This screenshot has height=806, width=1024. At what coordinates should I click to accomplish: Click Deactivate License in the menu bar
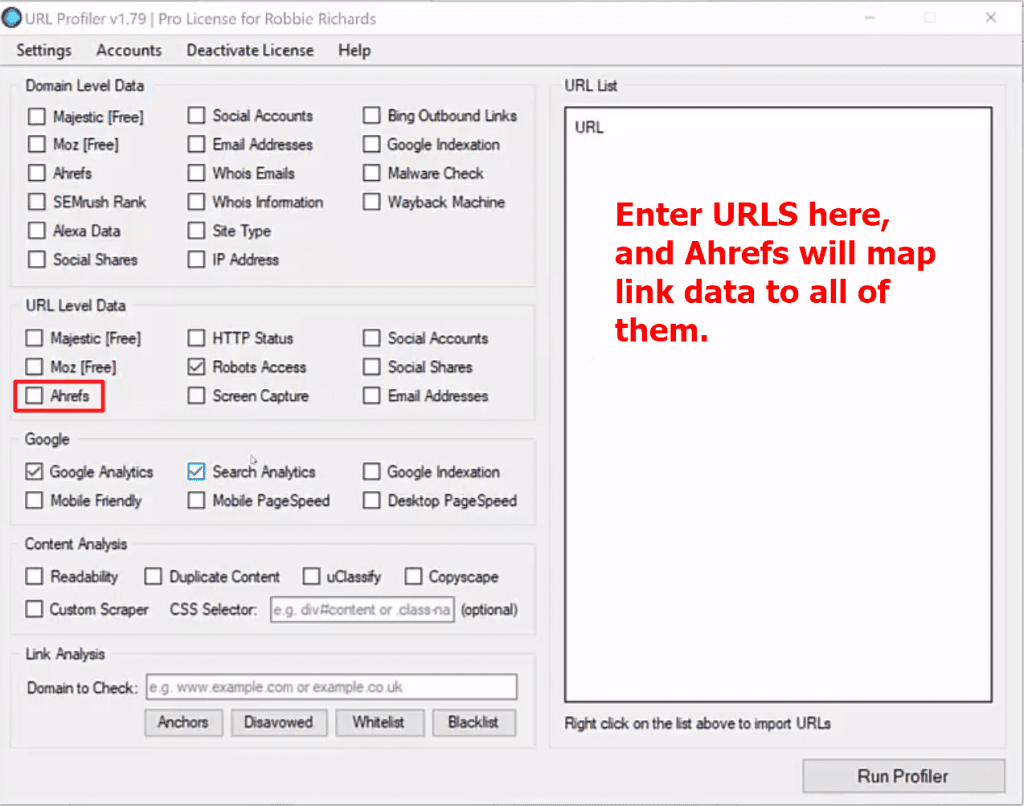point(248,50)
